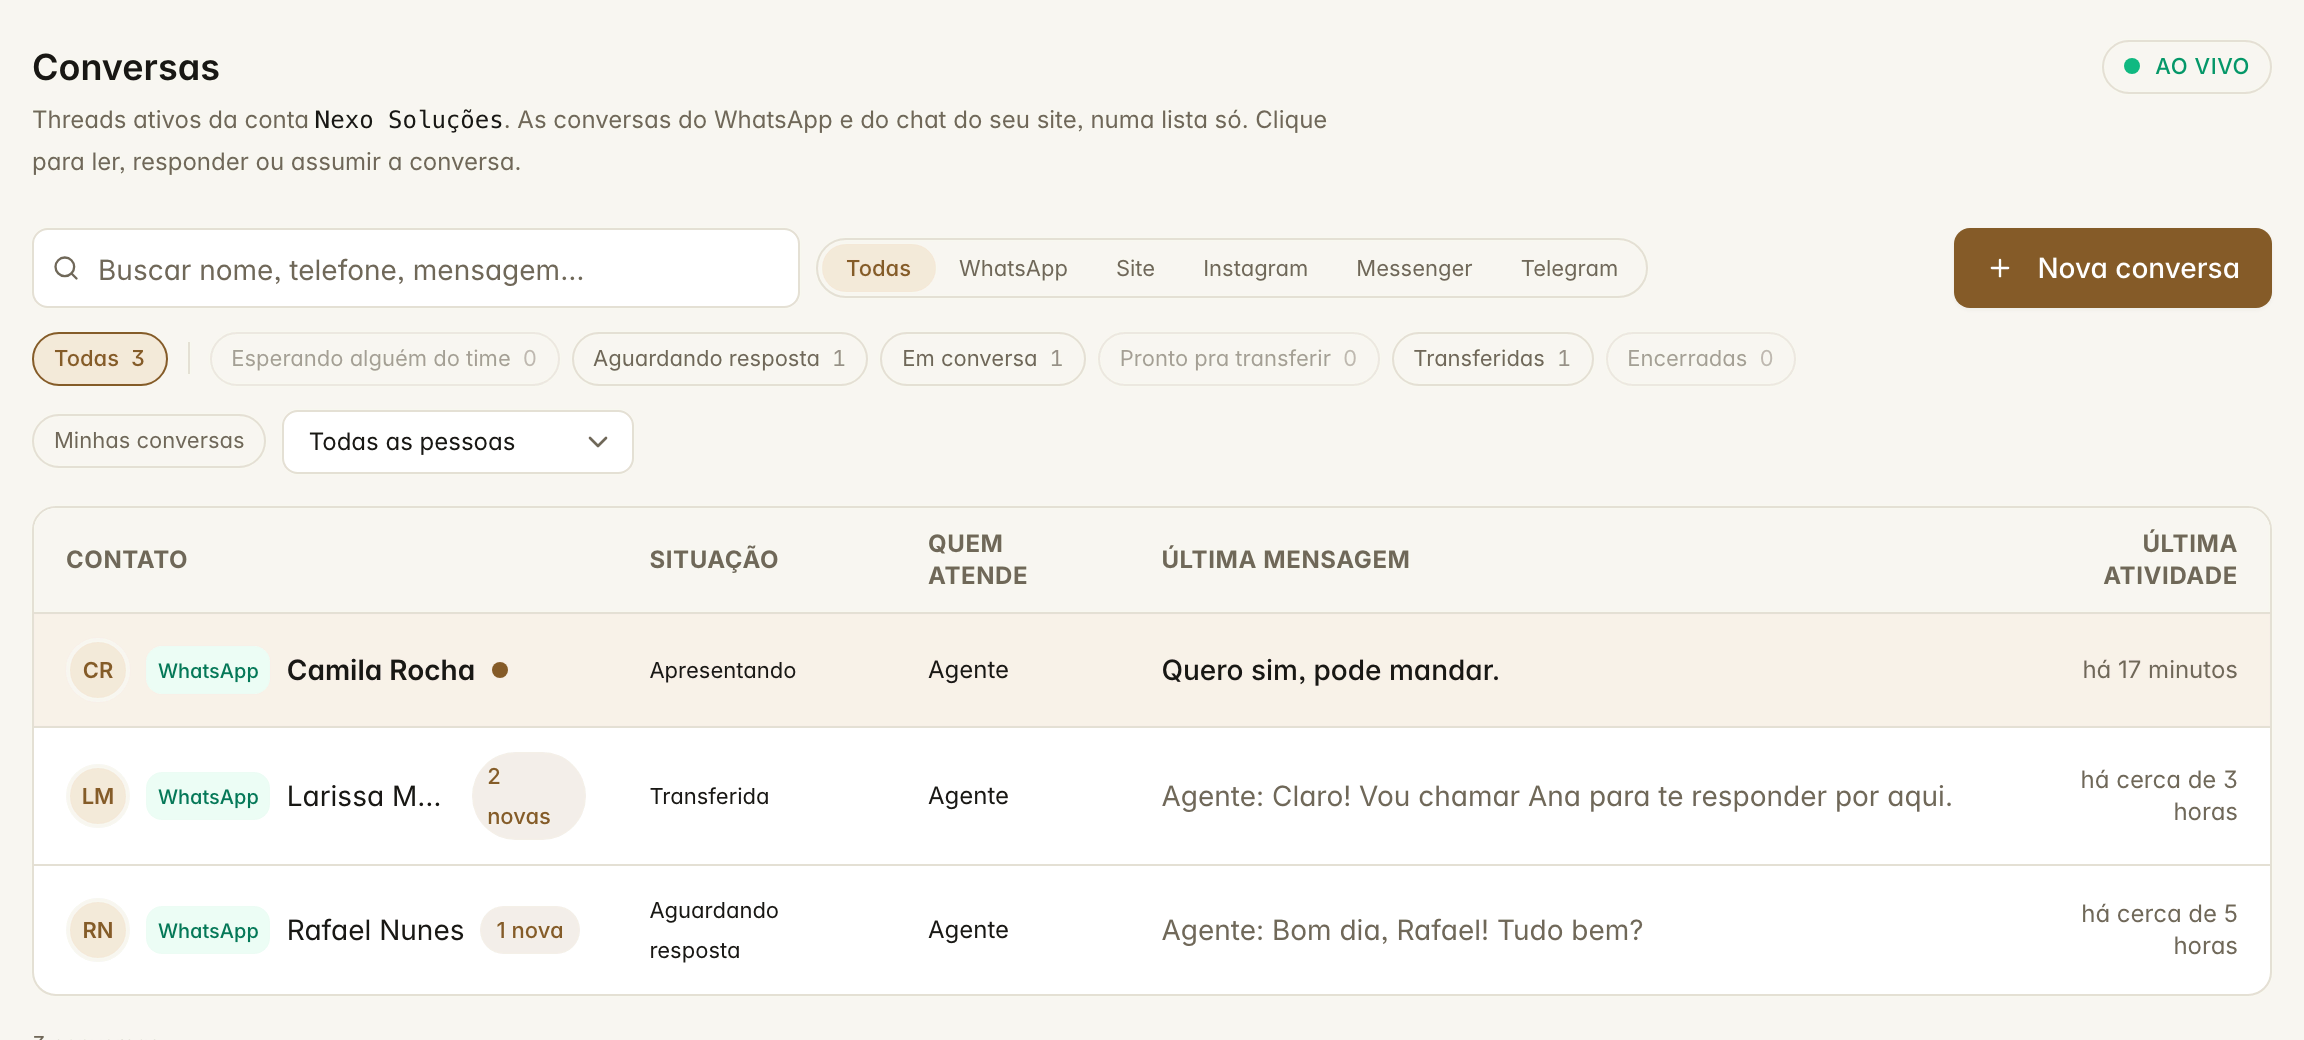Screen dimensions: 2304x1040
Task: Open Camila Rocha conversation name
Action: pos(380,670)
